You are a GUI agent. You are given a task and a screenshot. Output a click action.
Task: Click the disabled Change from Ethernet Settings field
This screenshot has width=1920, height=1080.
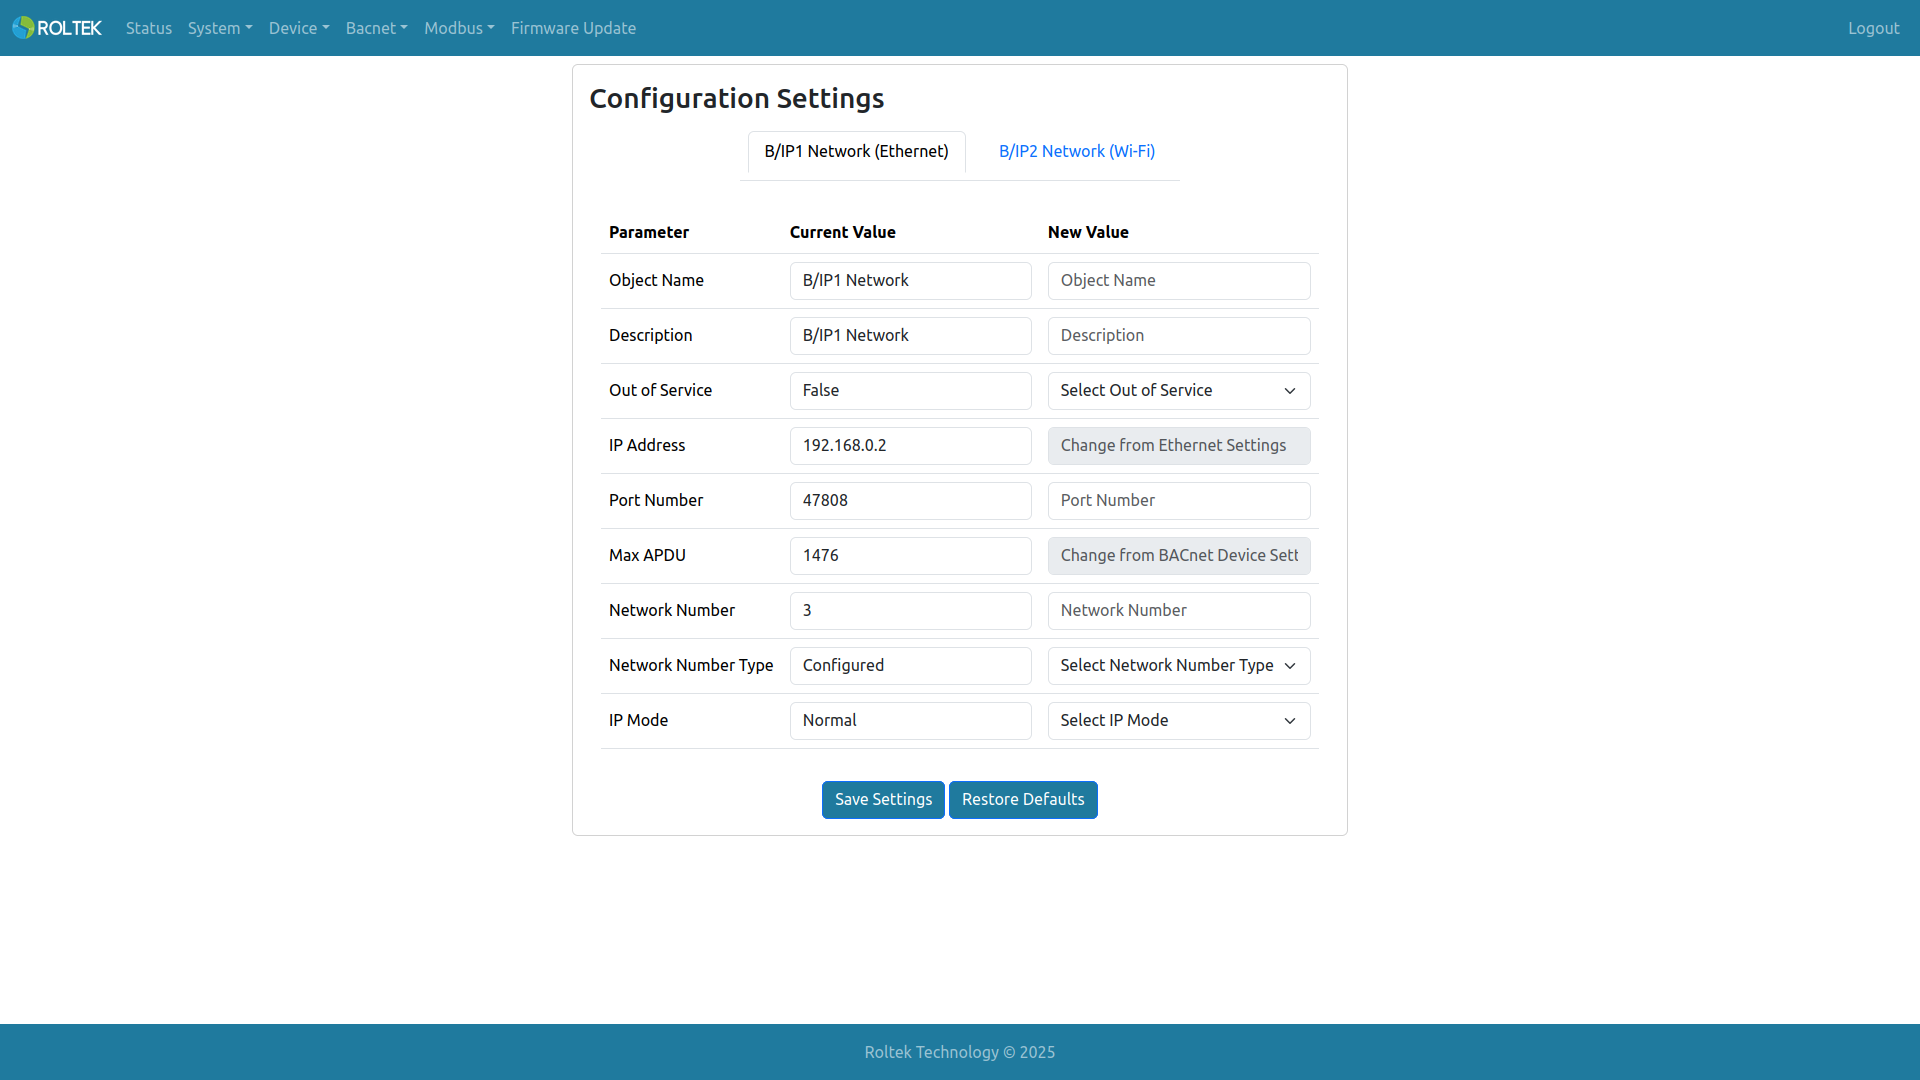coord(1179,446)
